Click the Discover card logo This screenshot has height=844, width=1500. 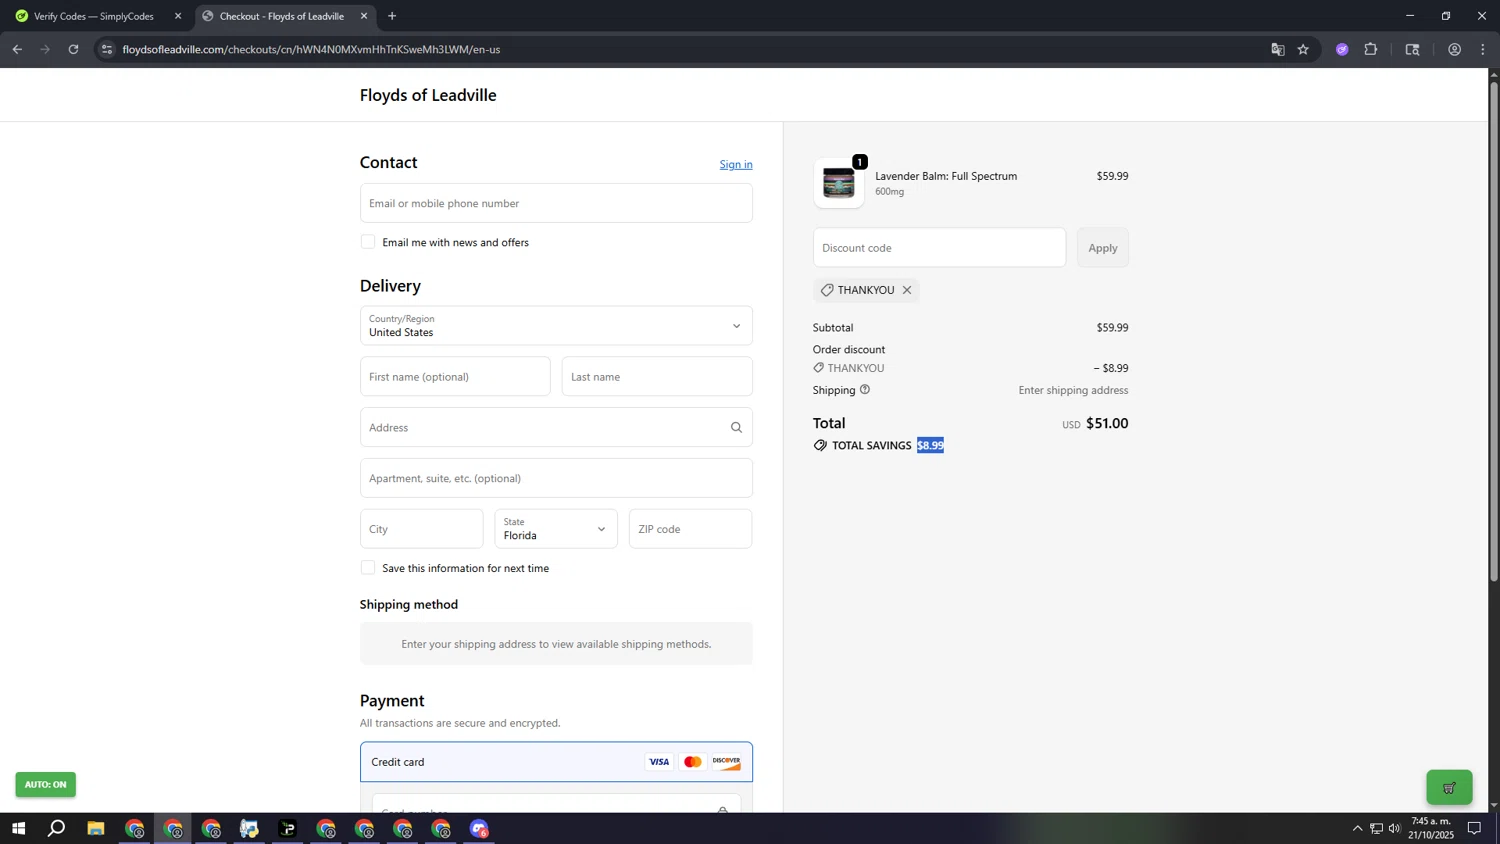click(x=727, y=762)
